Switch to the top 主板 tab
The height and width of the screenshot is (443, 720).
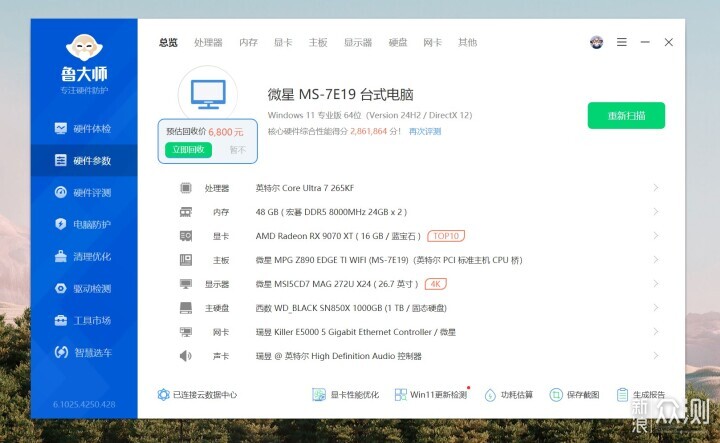318,43
